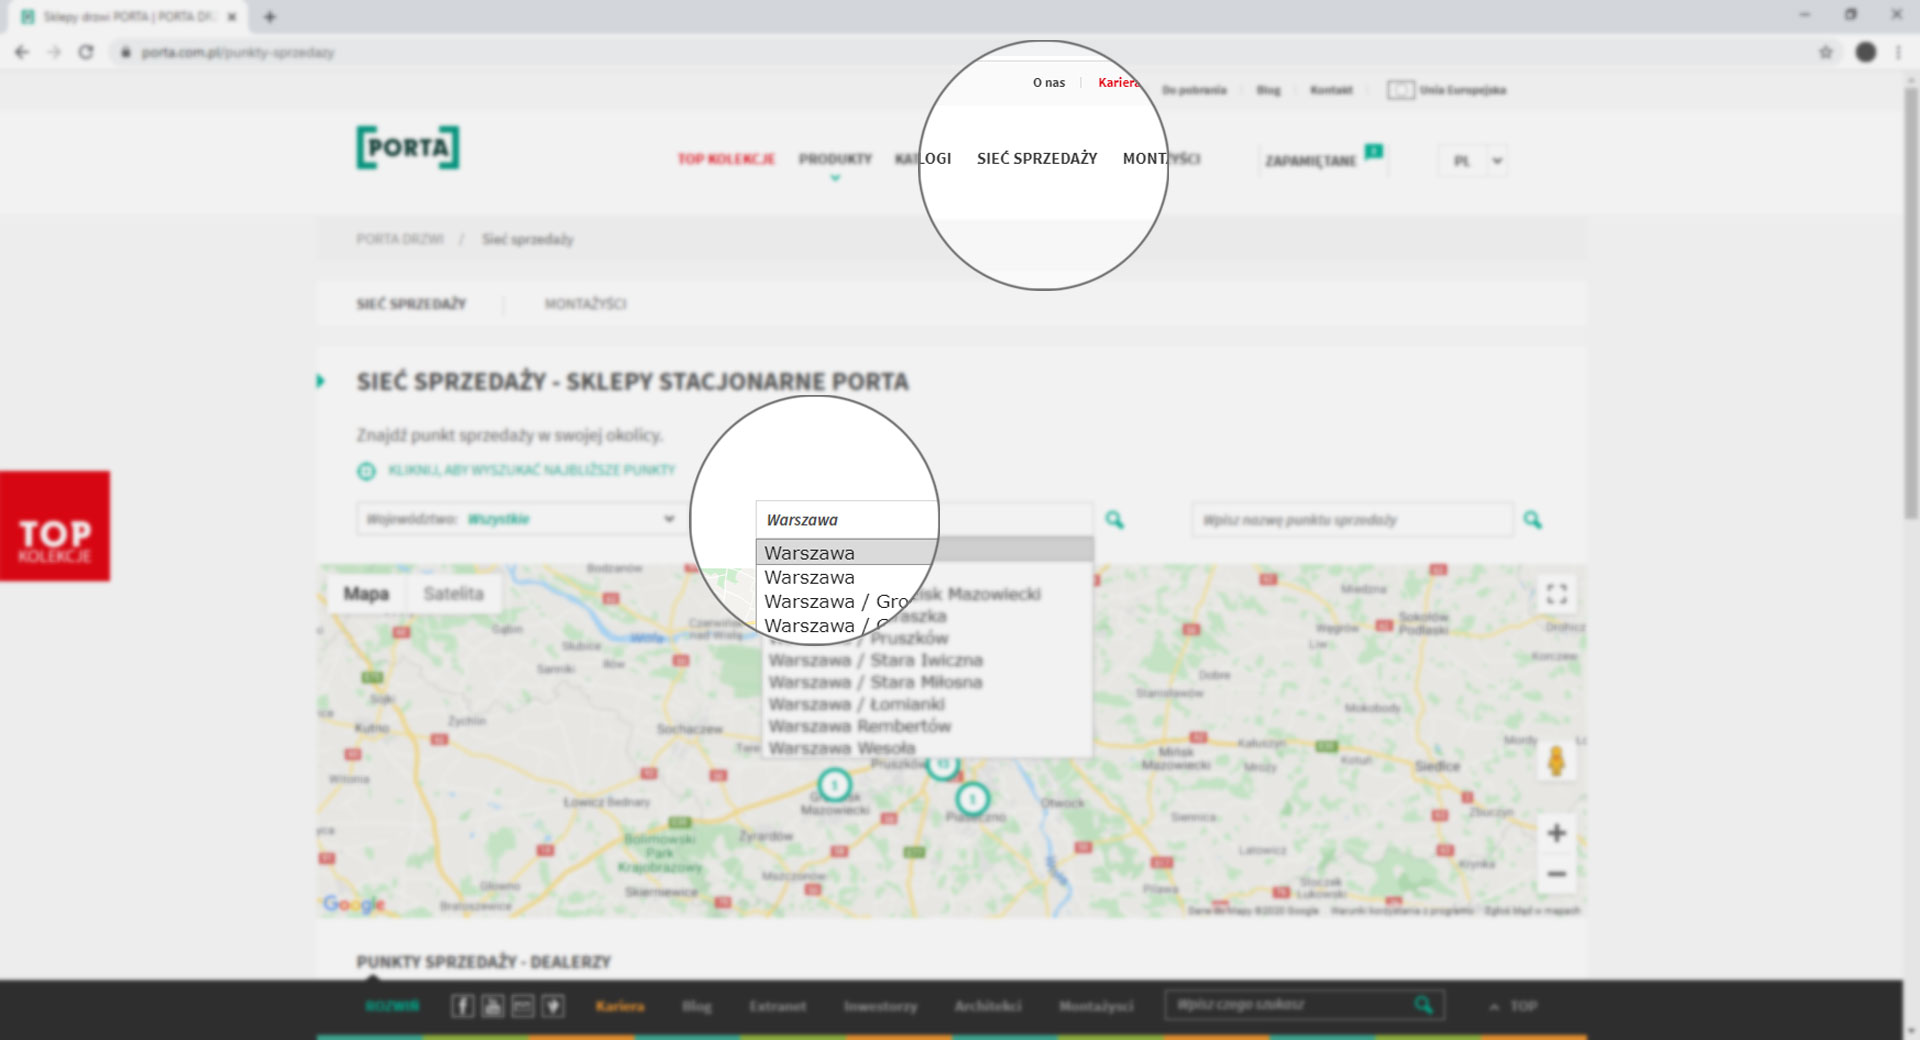Click KLIKNIJ, ABY WYSZUKAĆ NAJBLIŻSZE PUNKTY link
This screenshot has width=1920, height=1040.
[x=532, y=470]
